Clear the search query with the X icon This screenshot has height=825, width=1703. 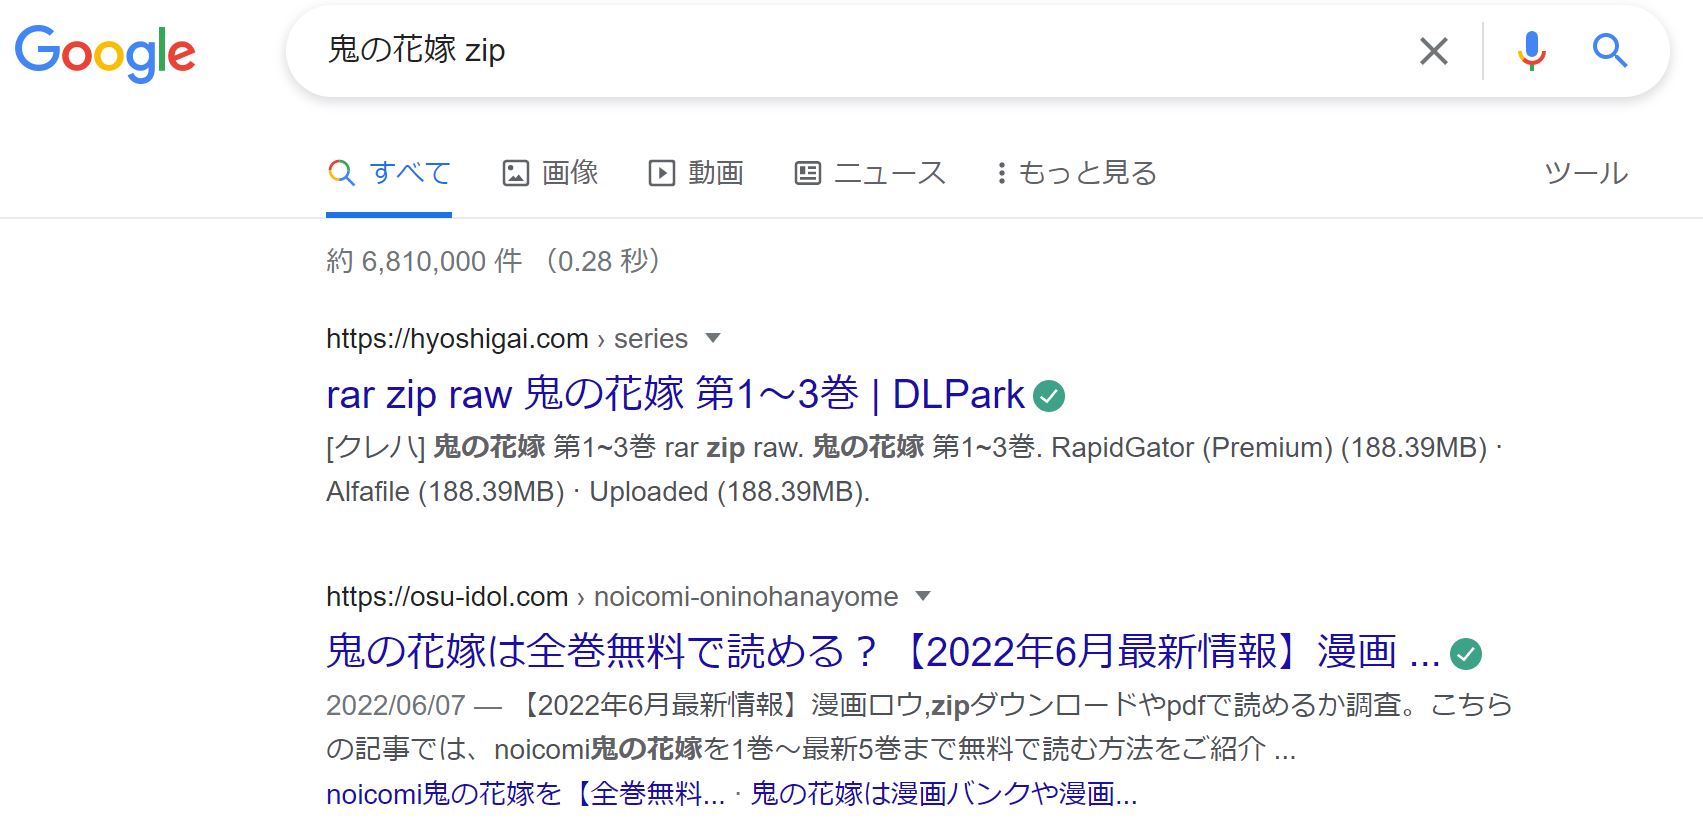coord(1433,50)
